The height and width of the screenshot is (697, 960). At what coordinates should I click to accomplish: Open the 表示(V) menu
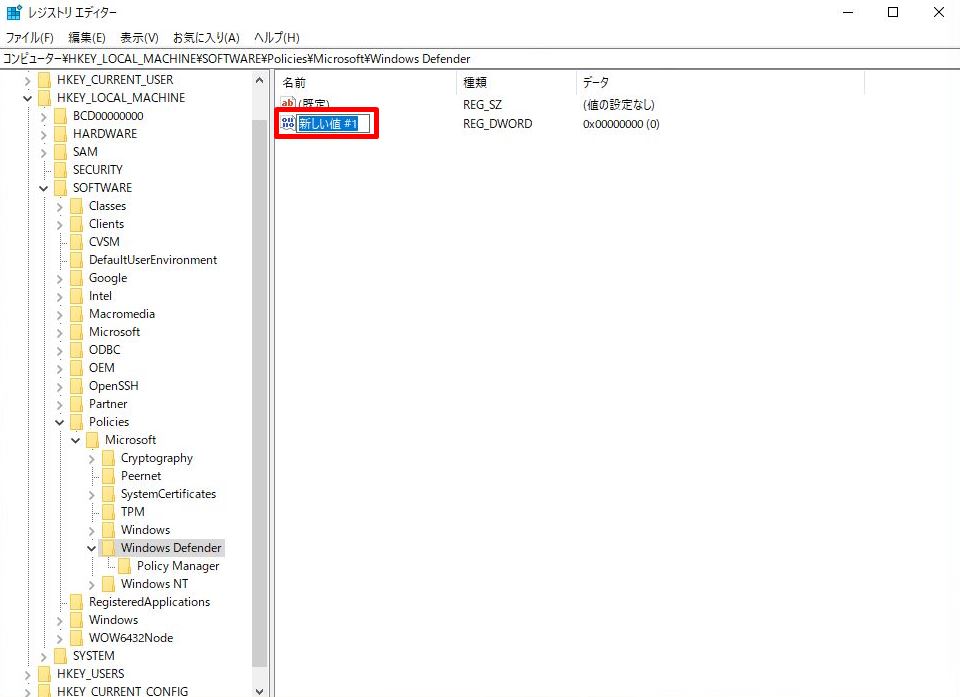pyautogui.click(x=140, y=37)
